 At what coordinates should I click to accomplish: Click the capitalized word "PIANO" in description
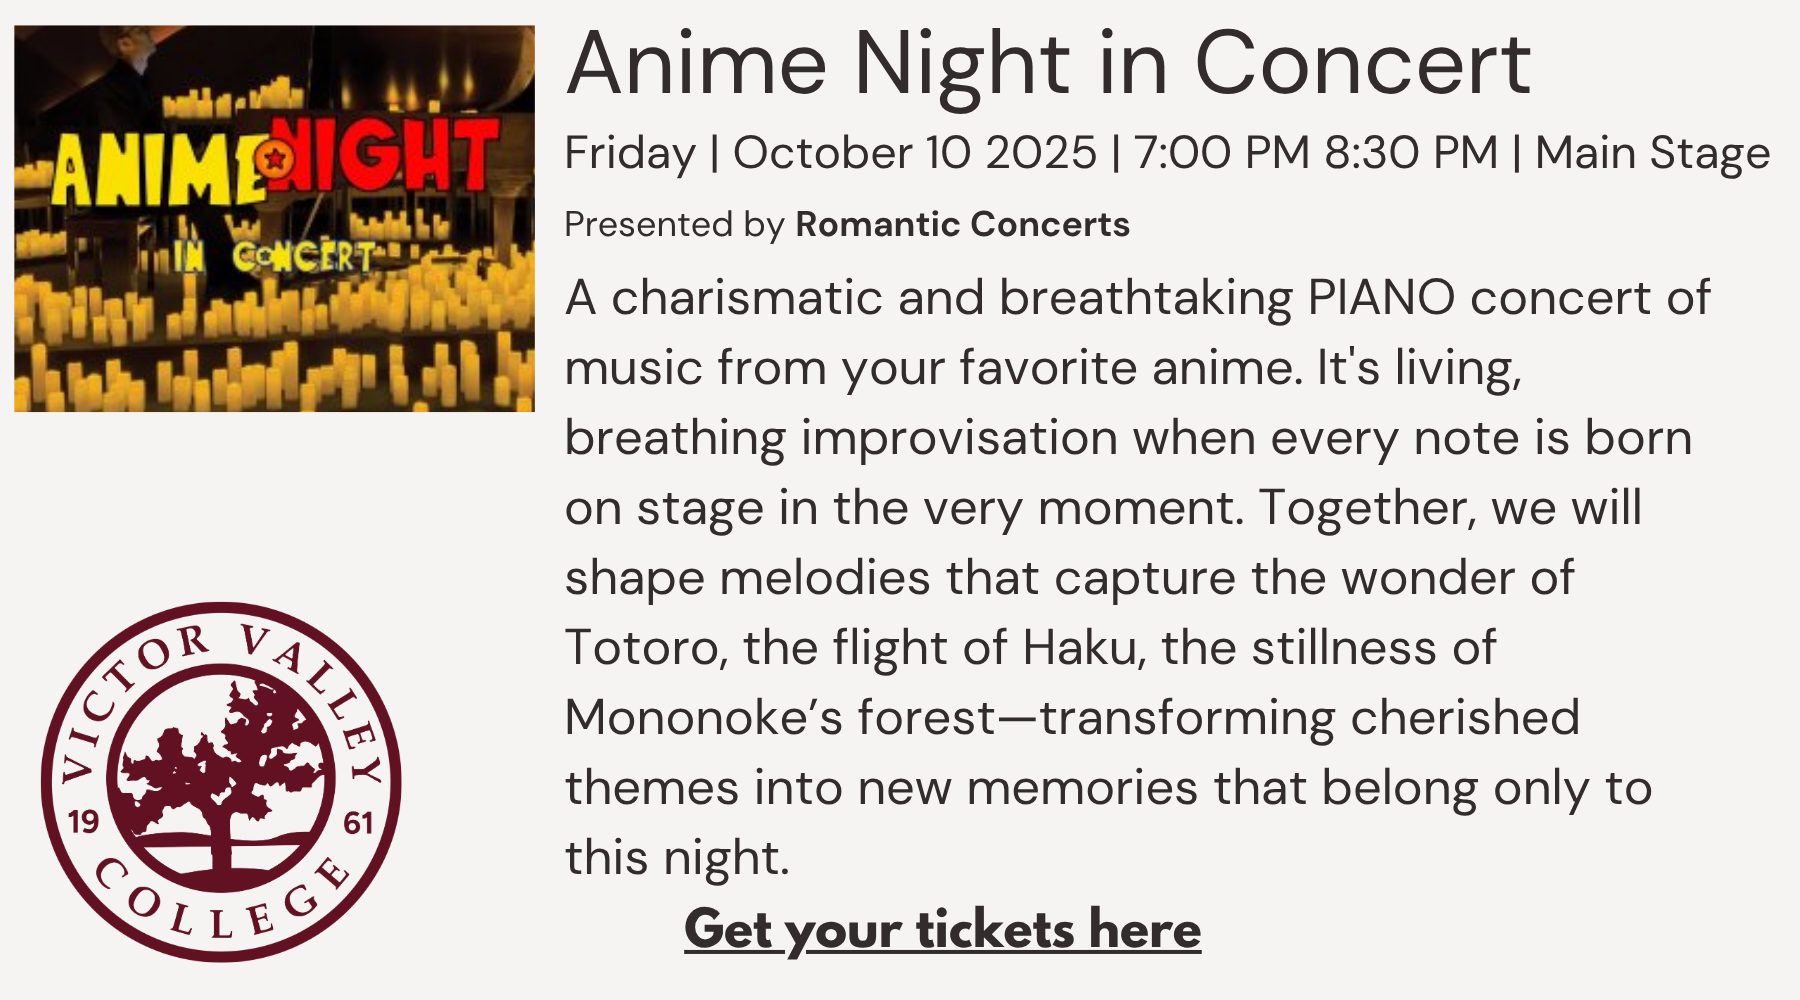(x=1381, y=298)
